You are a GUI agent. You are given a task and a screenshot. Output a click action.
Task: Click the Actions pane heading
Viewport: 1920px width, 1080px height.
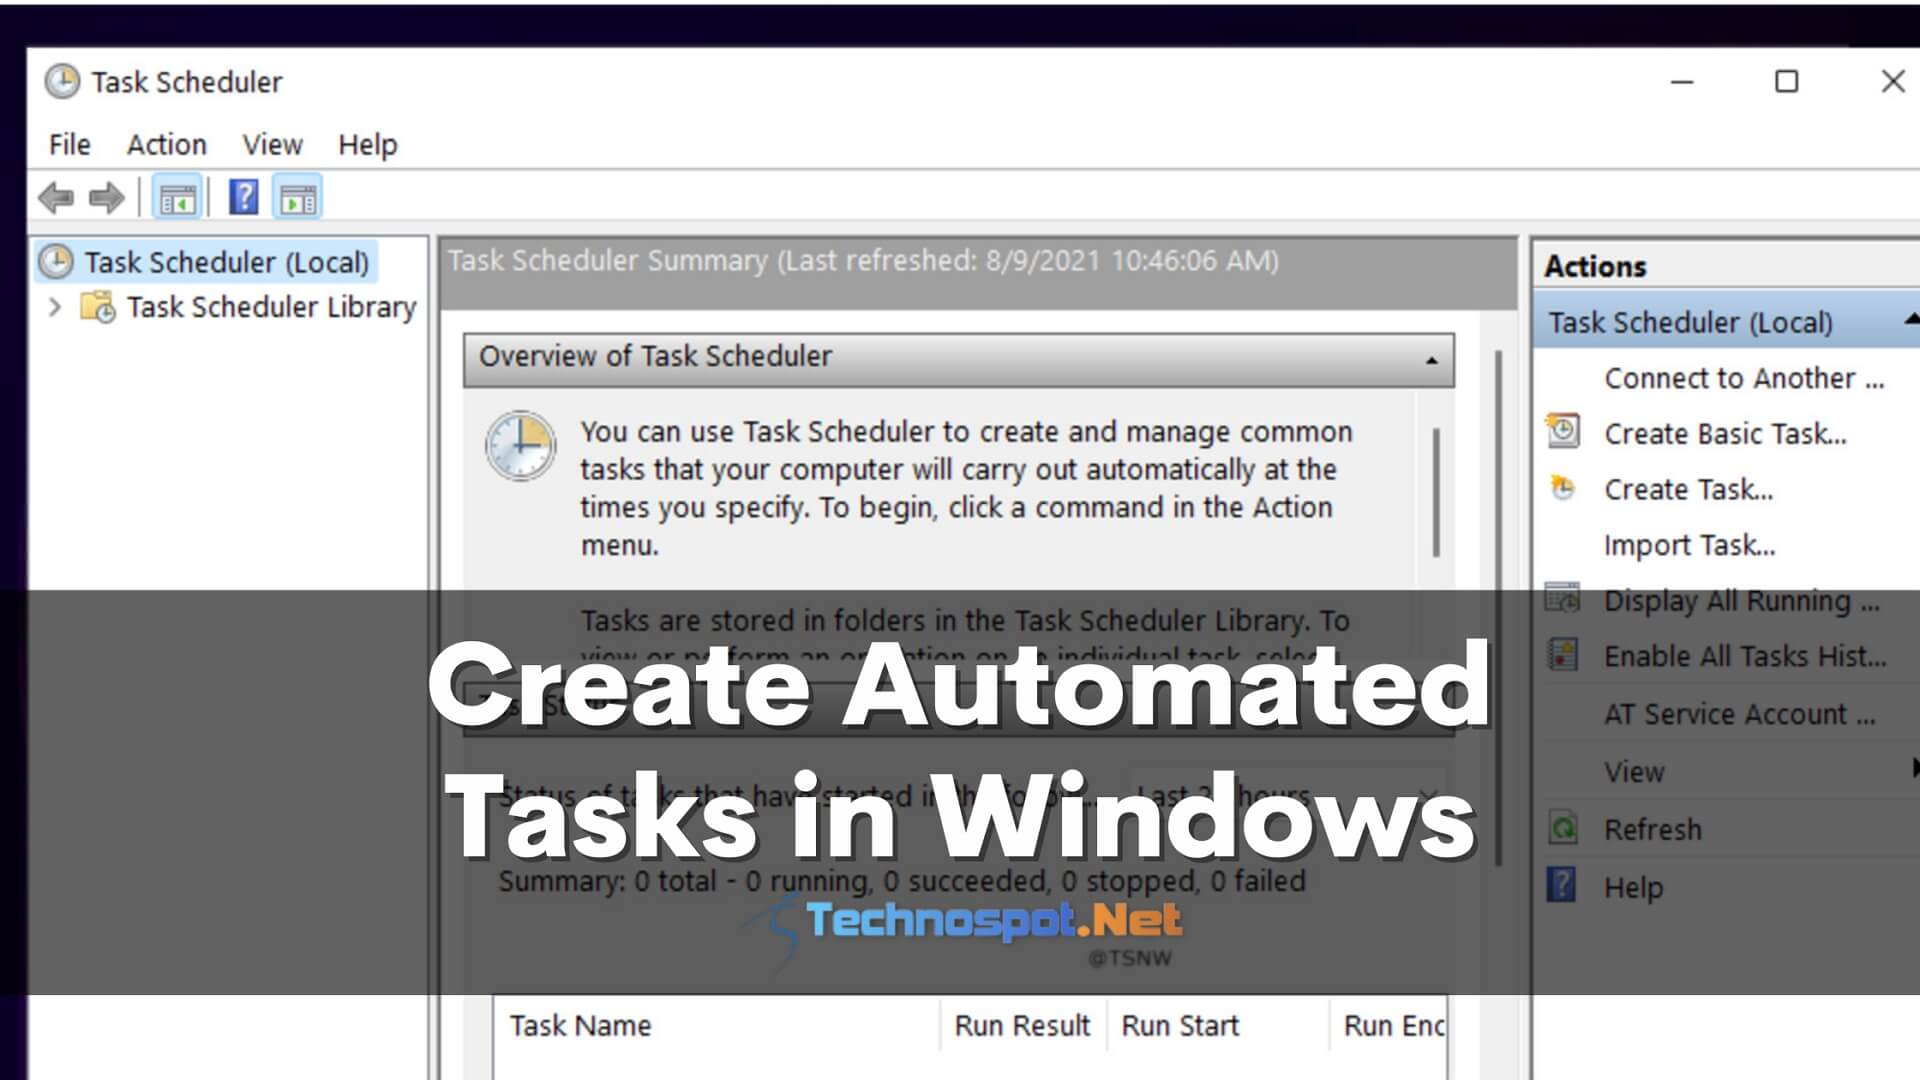(x=1595, y=266)
